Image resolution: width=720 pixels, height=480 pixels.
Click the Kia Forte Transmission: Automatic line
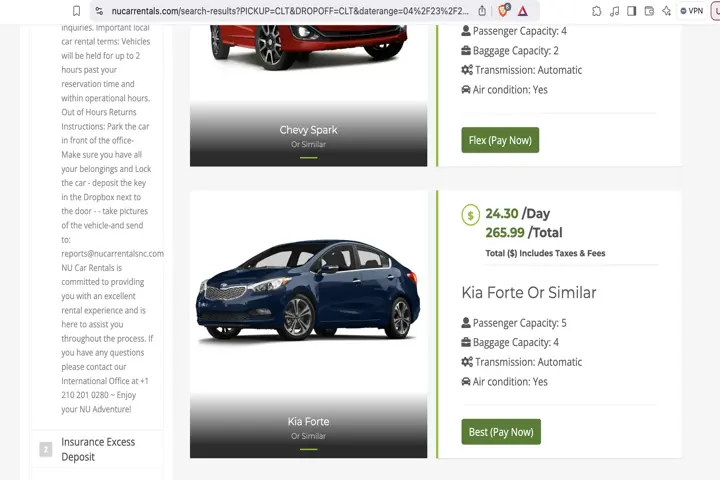[522, 362]
